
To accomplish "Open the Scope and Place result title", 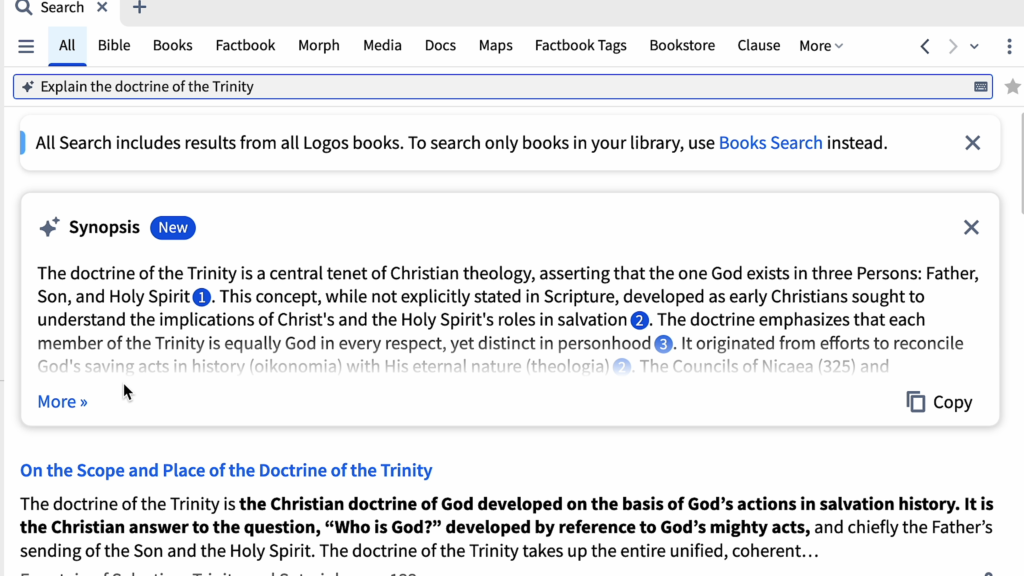I will pyautogui.click(x=226, y=470).
